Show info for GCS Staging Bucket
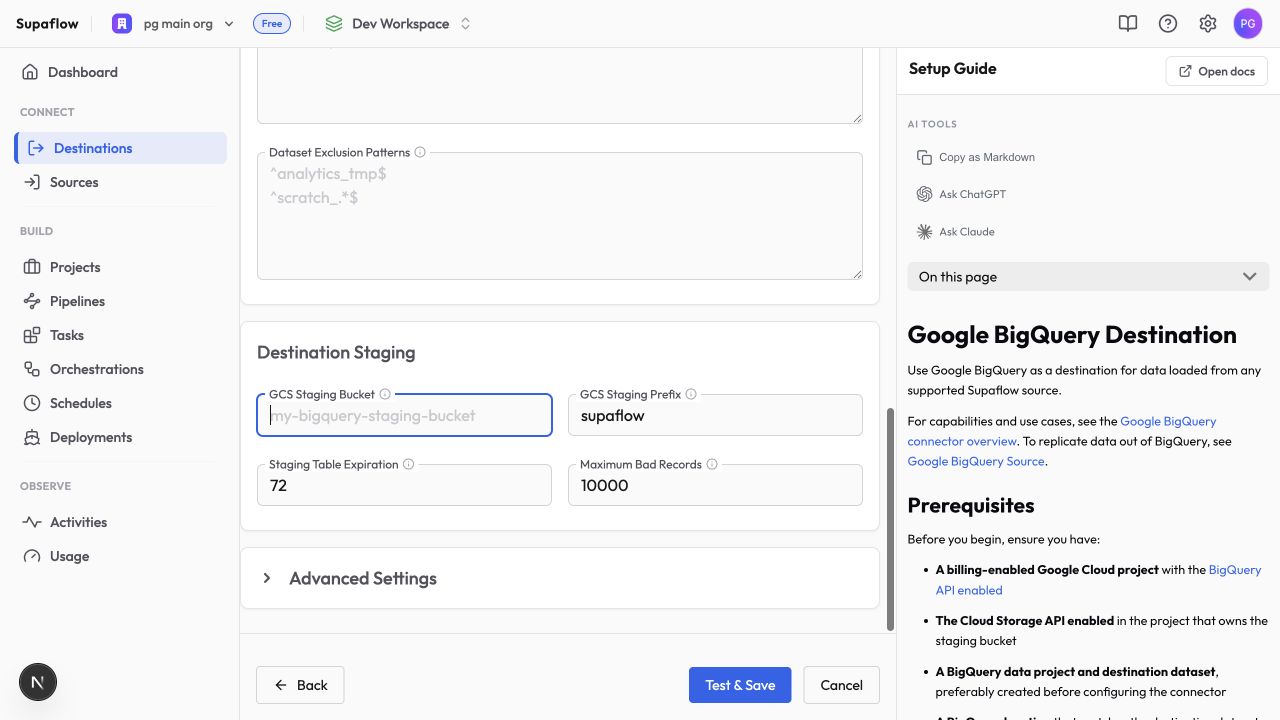Screen dimensions: 1280x720 tap(385, 394)
